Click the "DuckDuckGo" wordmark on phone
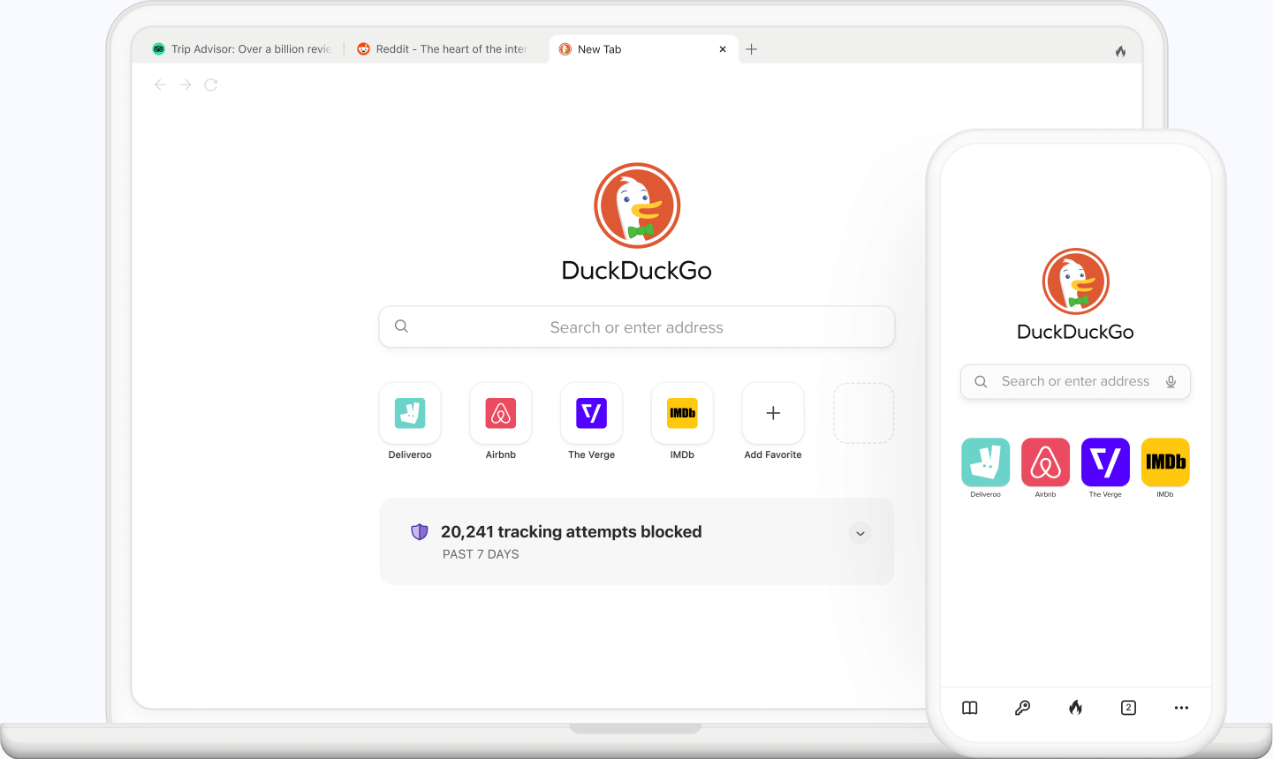The width and height of the screenshot is (1273, 759). 1076,332
